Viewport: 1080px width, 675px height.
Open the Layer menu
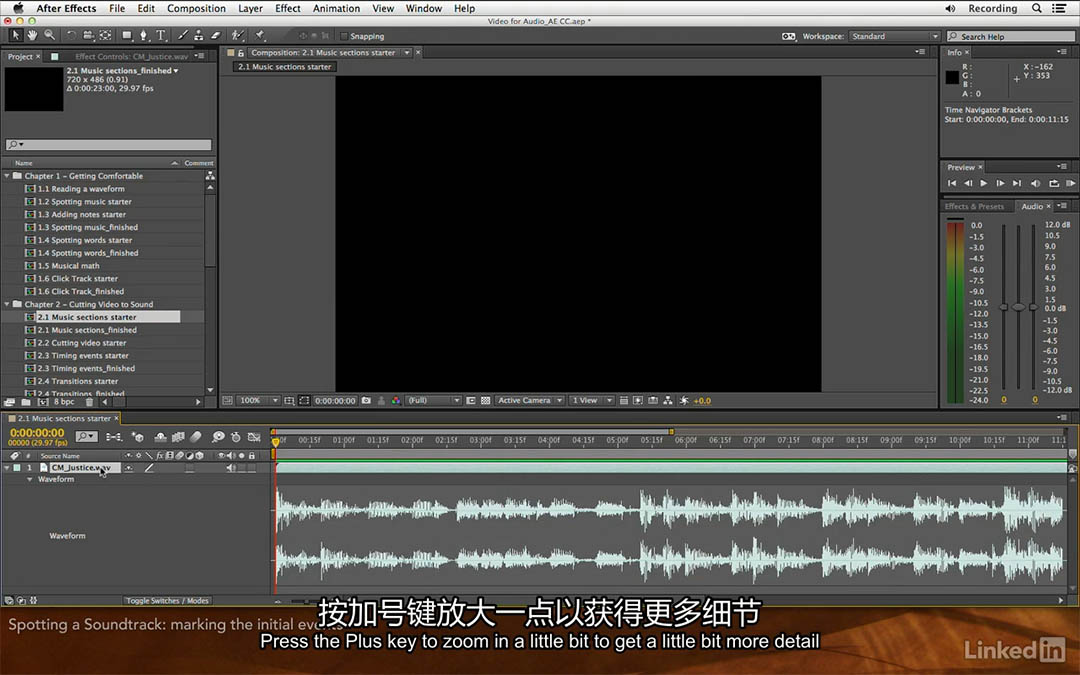coord(250,8)
